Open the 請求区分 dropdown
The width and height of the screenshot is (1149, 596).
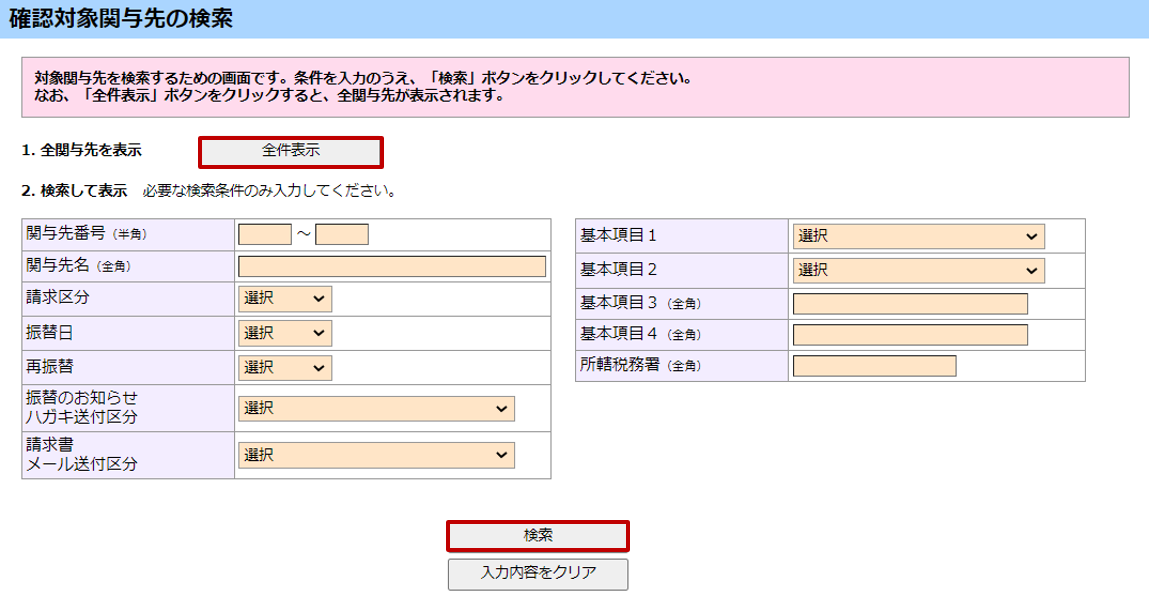pyautogui.click(x=285, y=299)
